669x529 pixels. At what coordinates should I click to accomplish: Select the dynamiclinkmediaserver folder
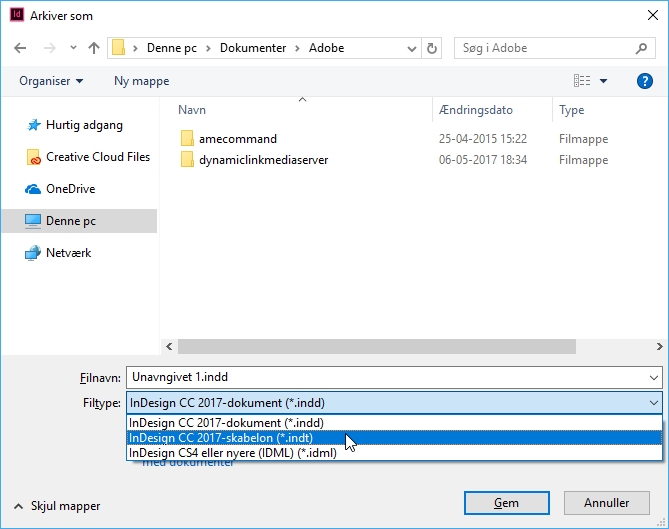coord(263,160)
